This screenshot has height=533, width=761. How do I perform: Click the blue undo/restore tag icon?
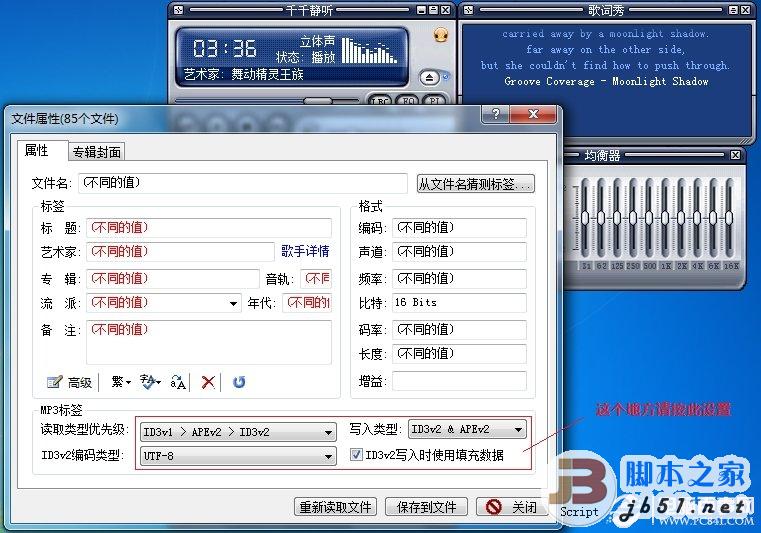(239, 383)
